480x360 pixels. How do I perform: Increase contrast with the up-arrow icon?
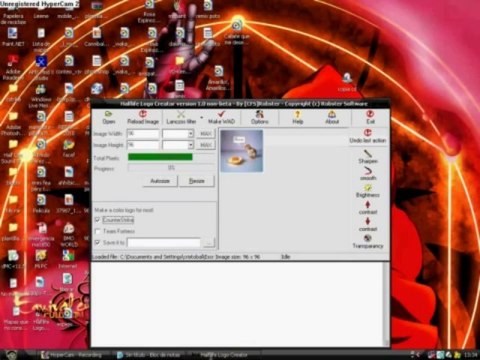tap(368, 208)
